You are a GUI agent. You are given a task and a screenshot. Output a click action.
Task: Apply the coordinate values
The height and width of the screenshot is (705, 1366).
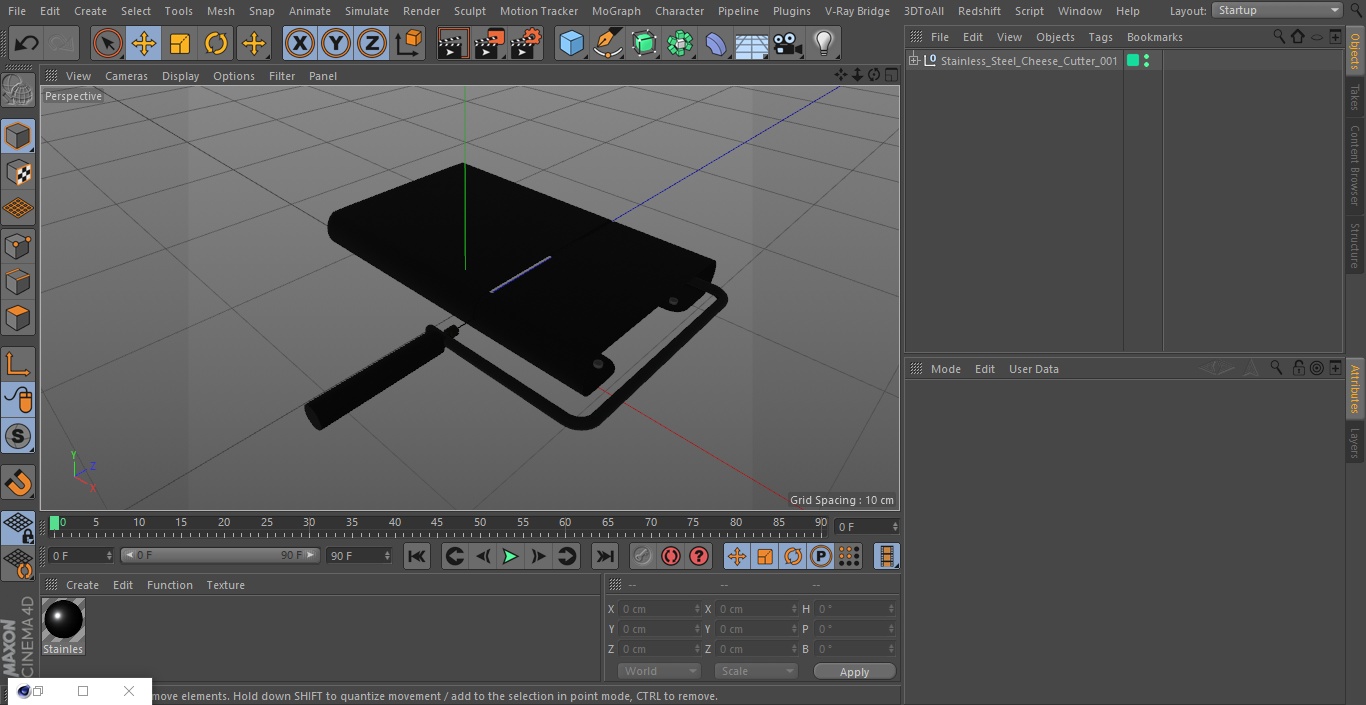pyautogui.click(x=854, y=671)
